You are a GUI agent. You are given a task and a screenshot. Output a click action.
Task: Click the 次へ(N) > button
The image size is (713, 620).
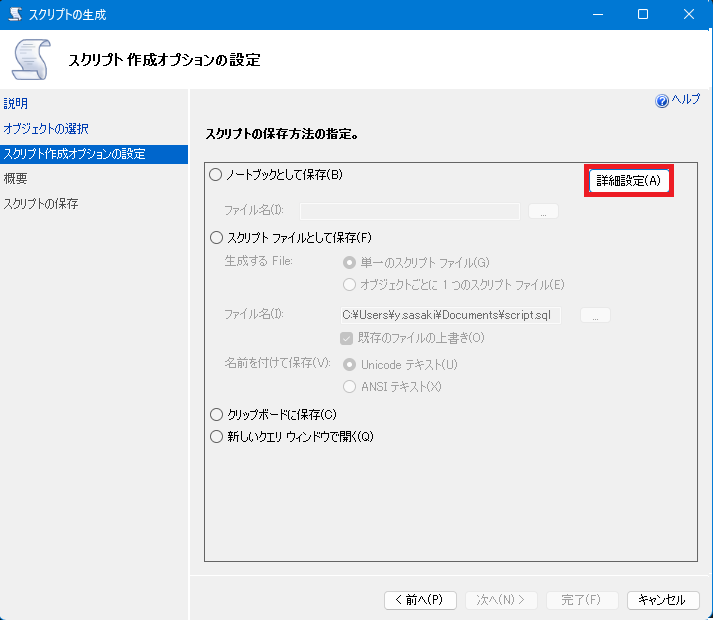pos(501,600)
